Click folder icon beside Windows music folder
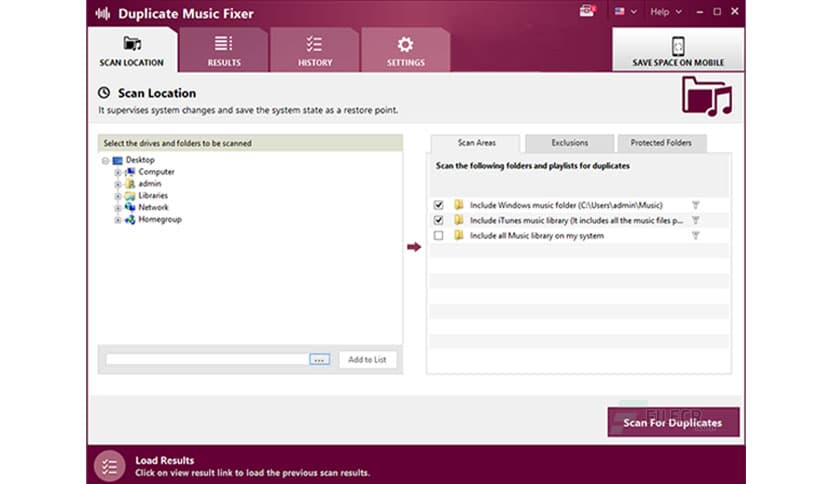 tap(459, 204)
